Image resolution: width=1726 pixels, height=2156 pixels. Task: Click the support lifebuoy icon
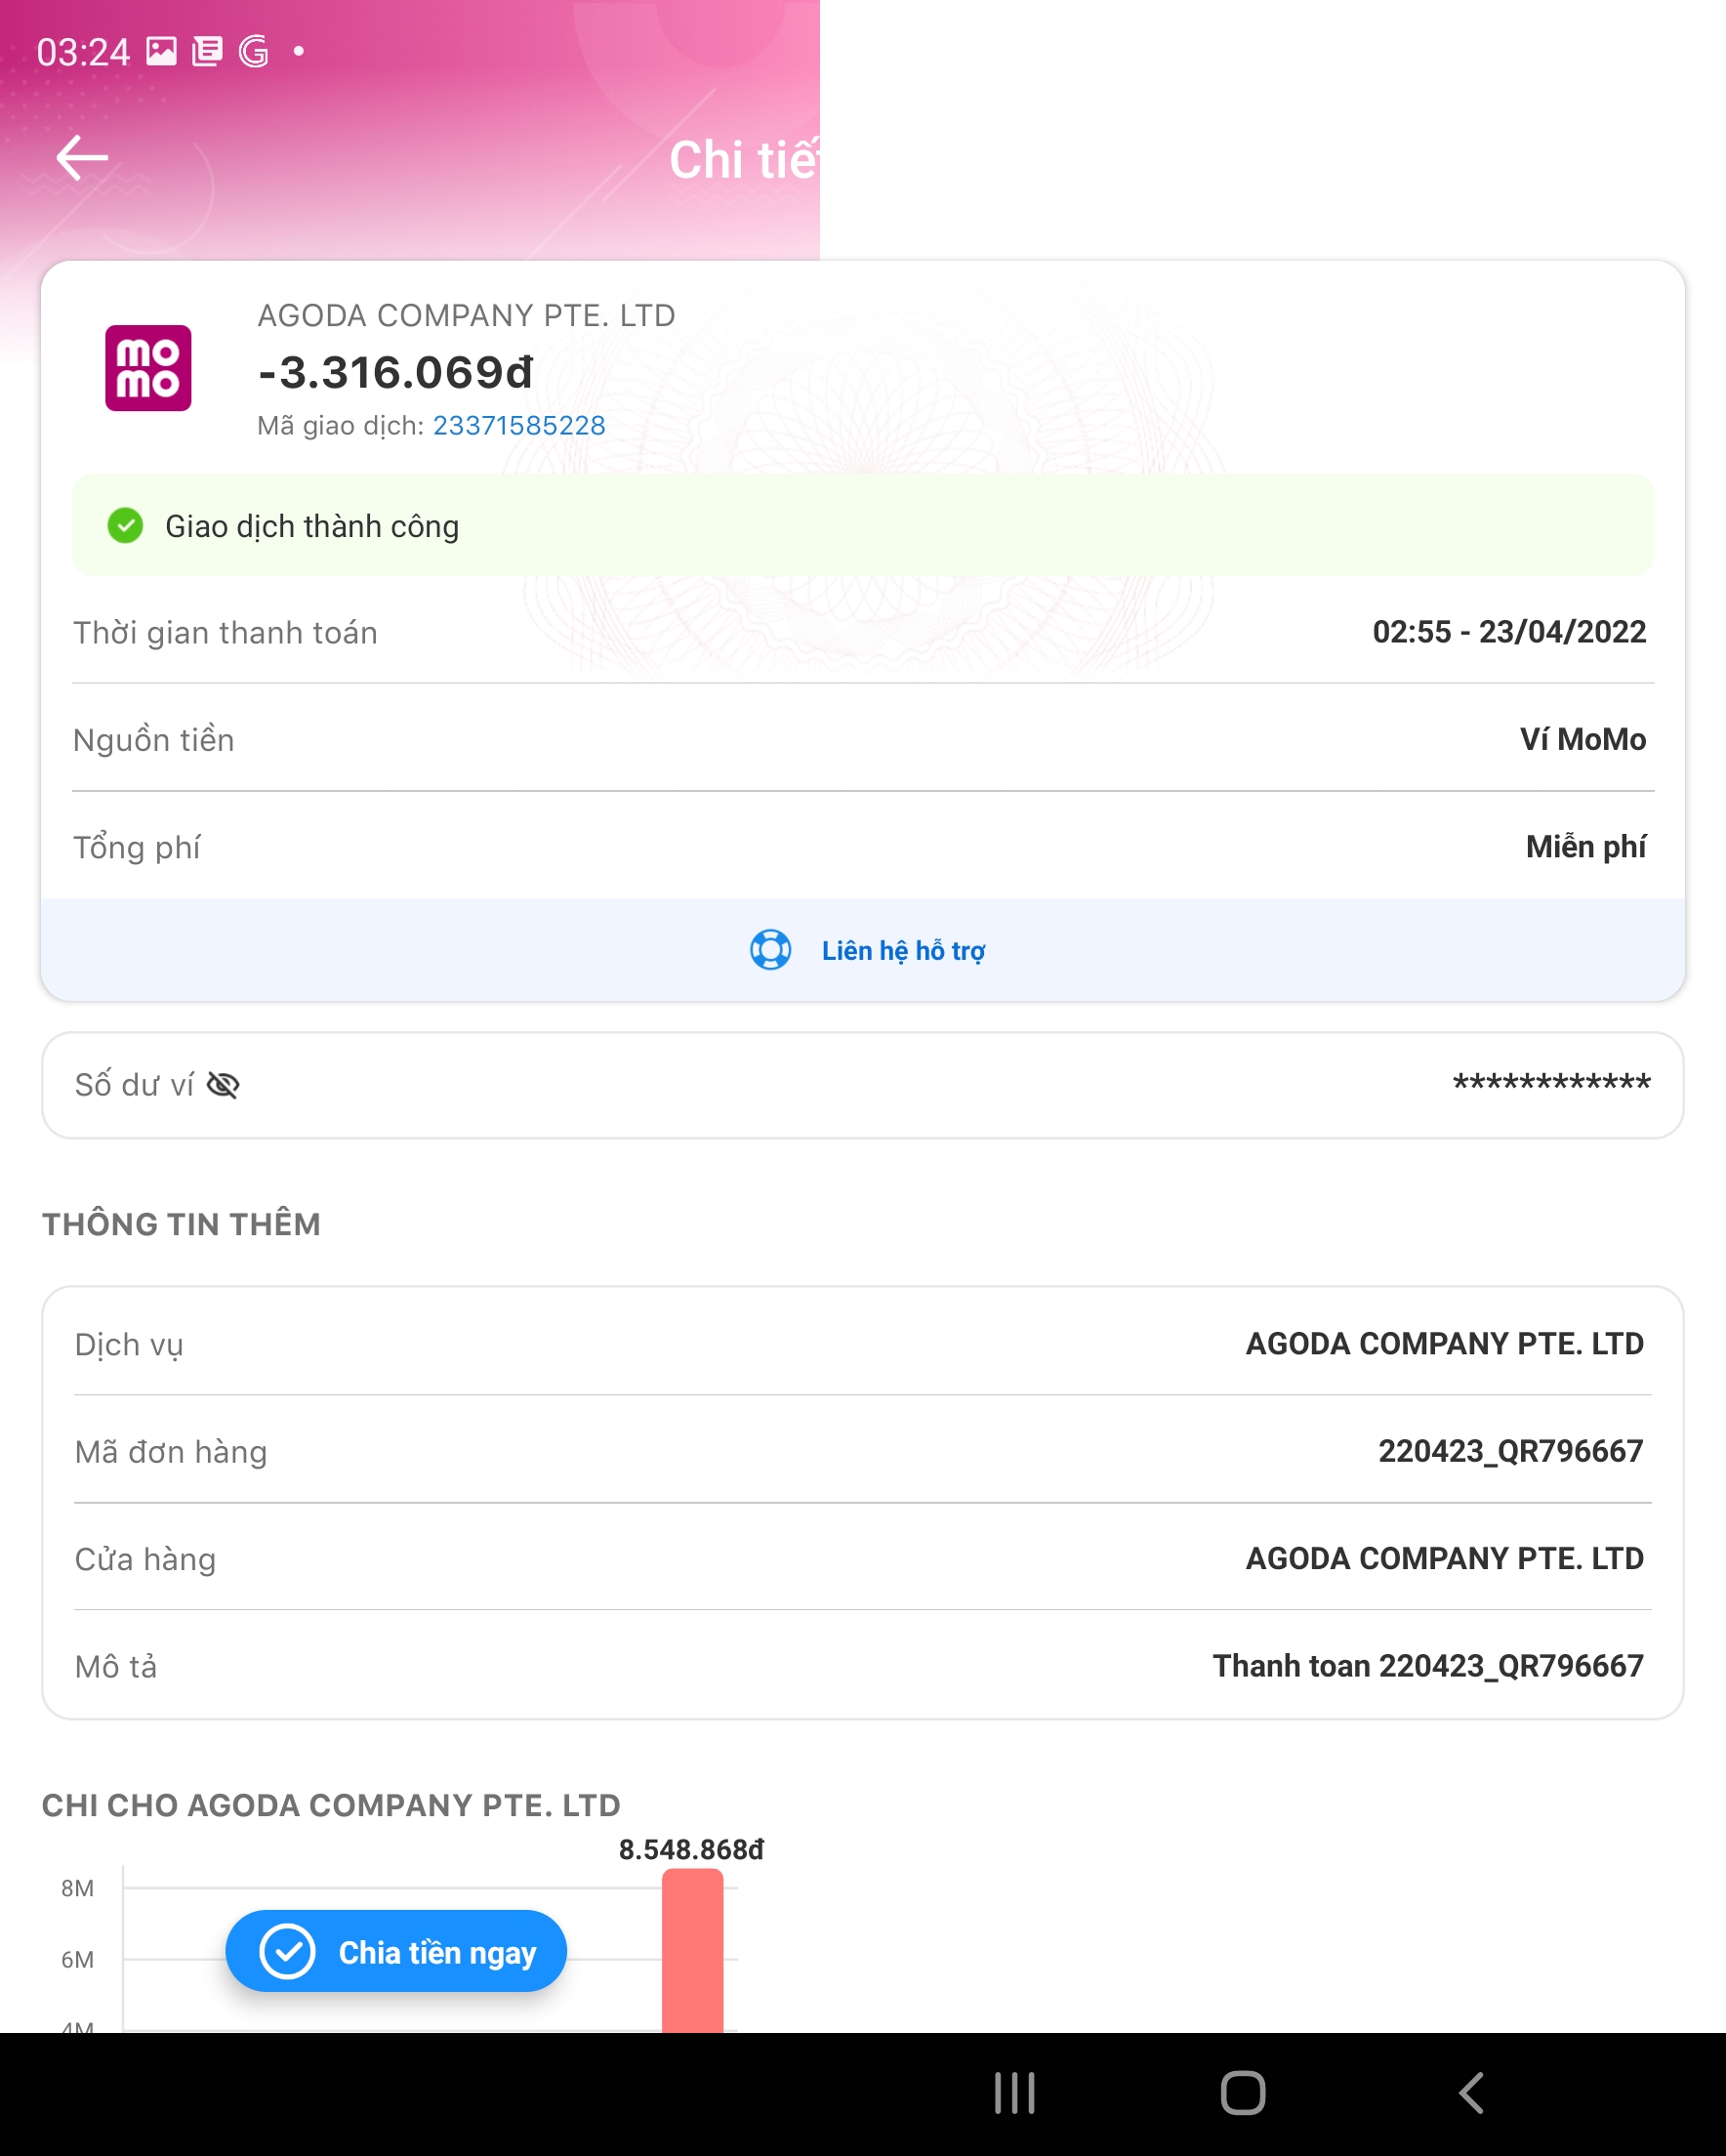click(770, 949)
